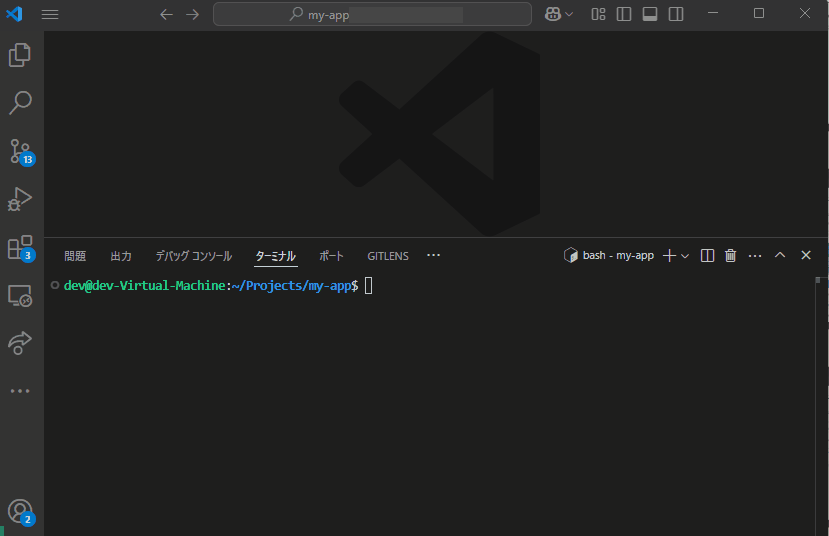Switch to the 問題 tab
The image size is (829, 536).
coord(75,256)
